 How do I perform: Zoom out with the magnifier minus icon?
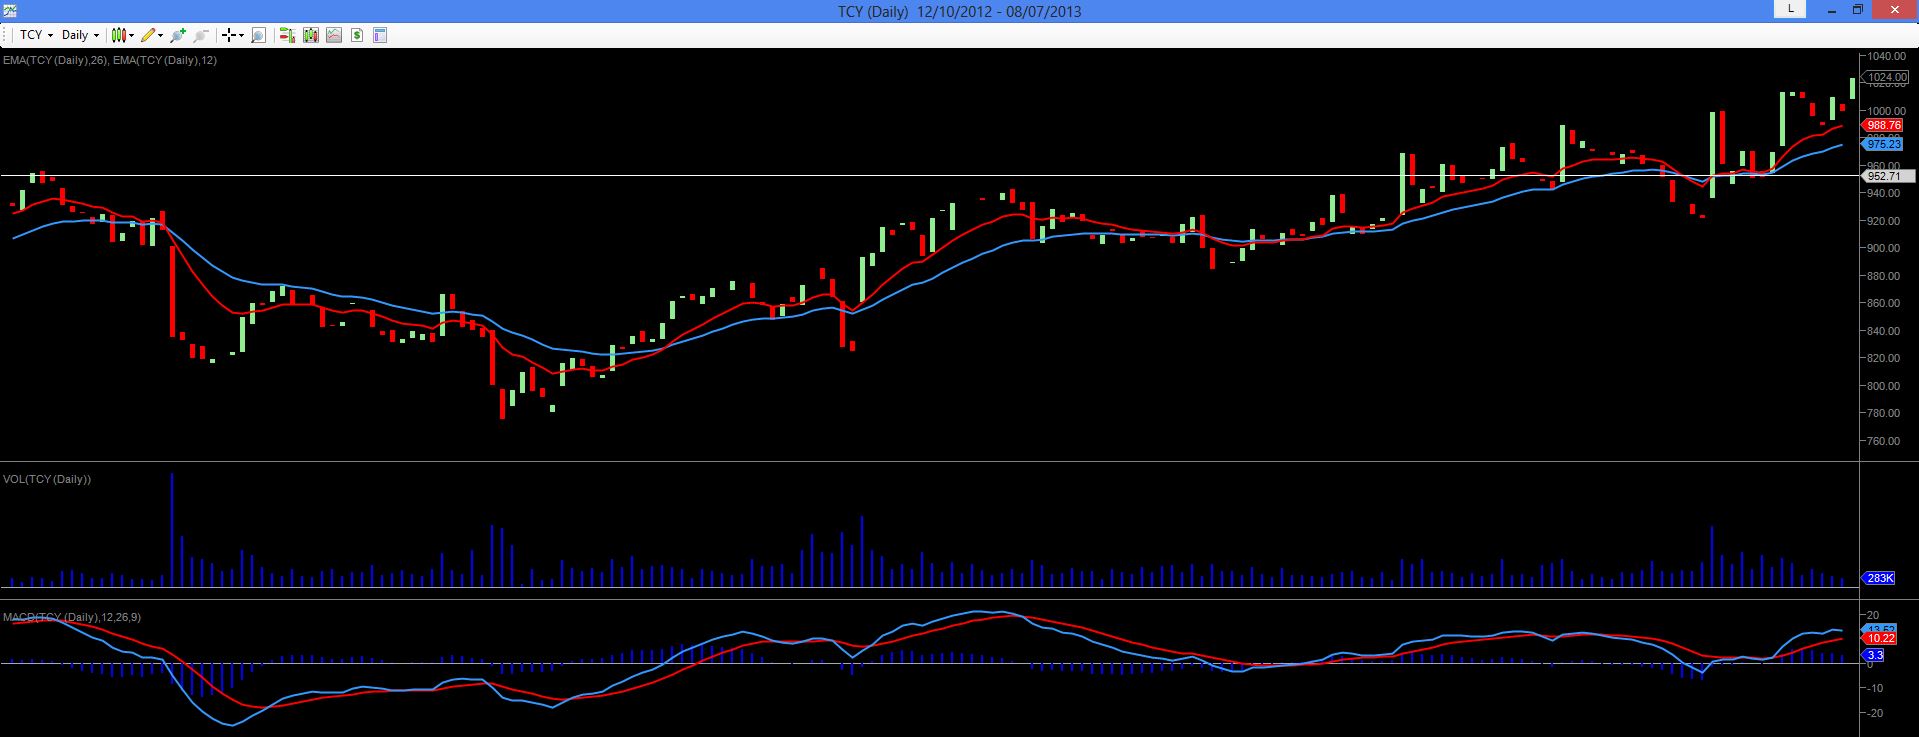pyautogui.click(x=201, y=35)
